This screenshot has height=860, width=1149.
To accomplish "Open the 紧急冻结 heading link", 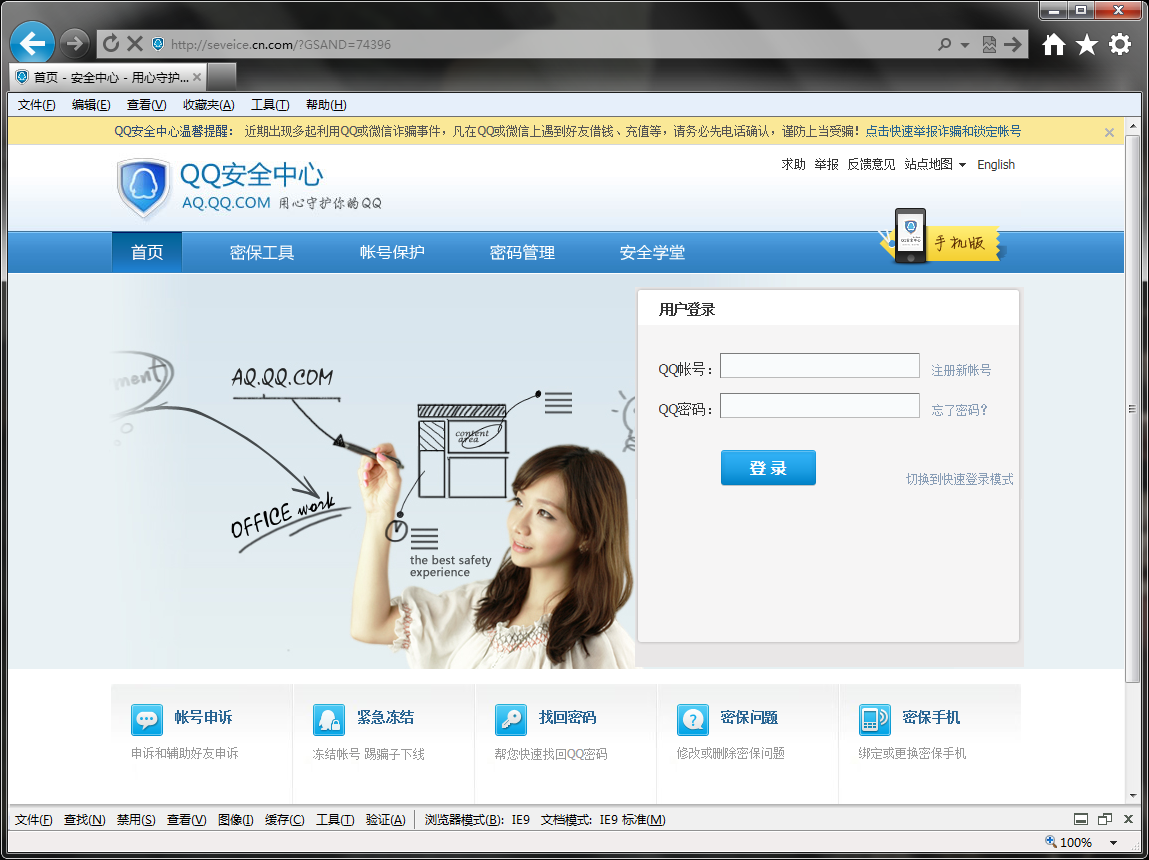I will click(x=385, y=717).
